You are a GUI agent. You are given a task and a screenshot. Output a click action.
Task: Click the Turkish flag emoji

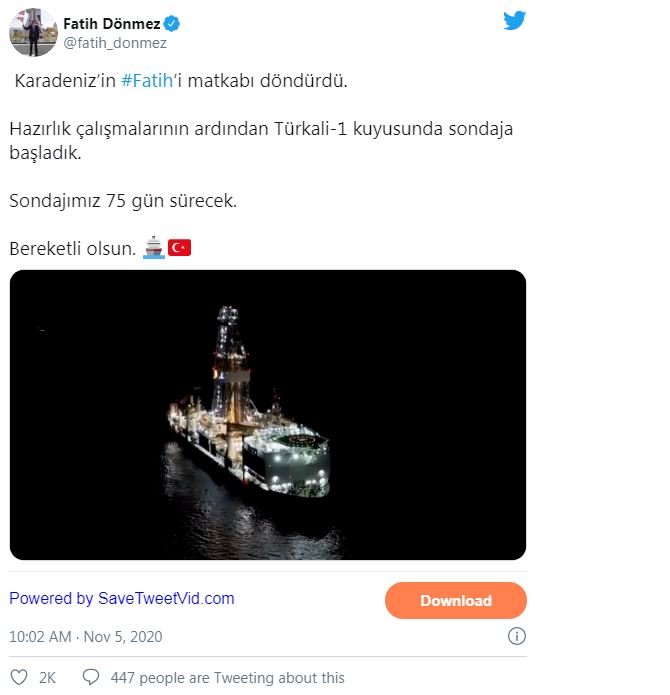click(x=179, y=247)
